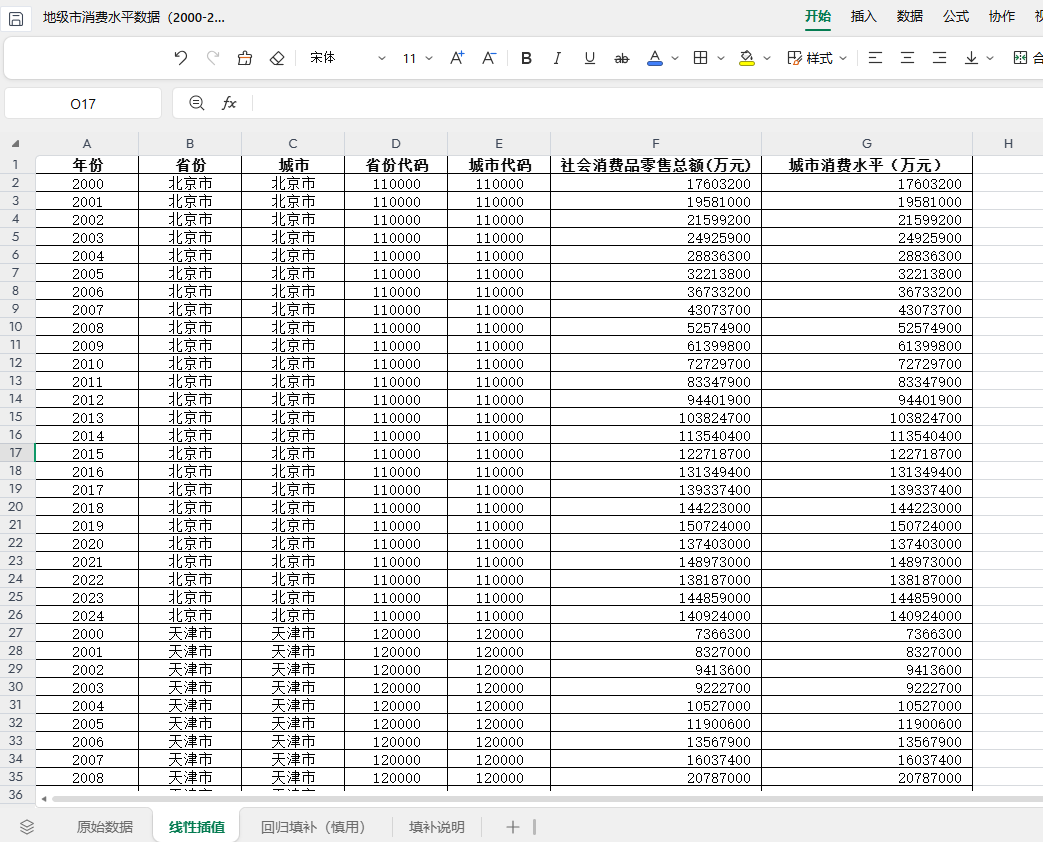The height and width of the screenshot is (842, 1043).
Task: Open the 插入 ribbon tab
Action: 863,17
